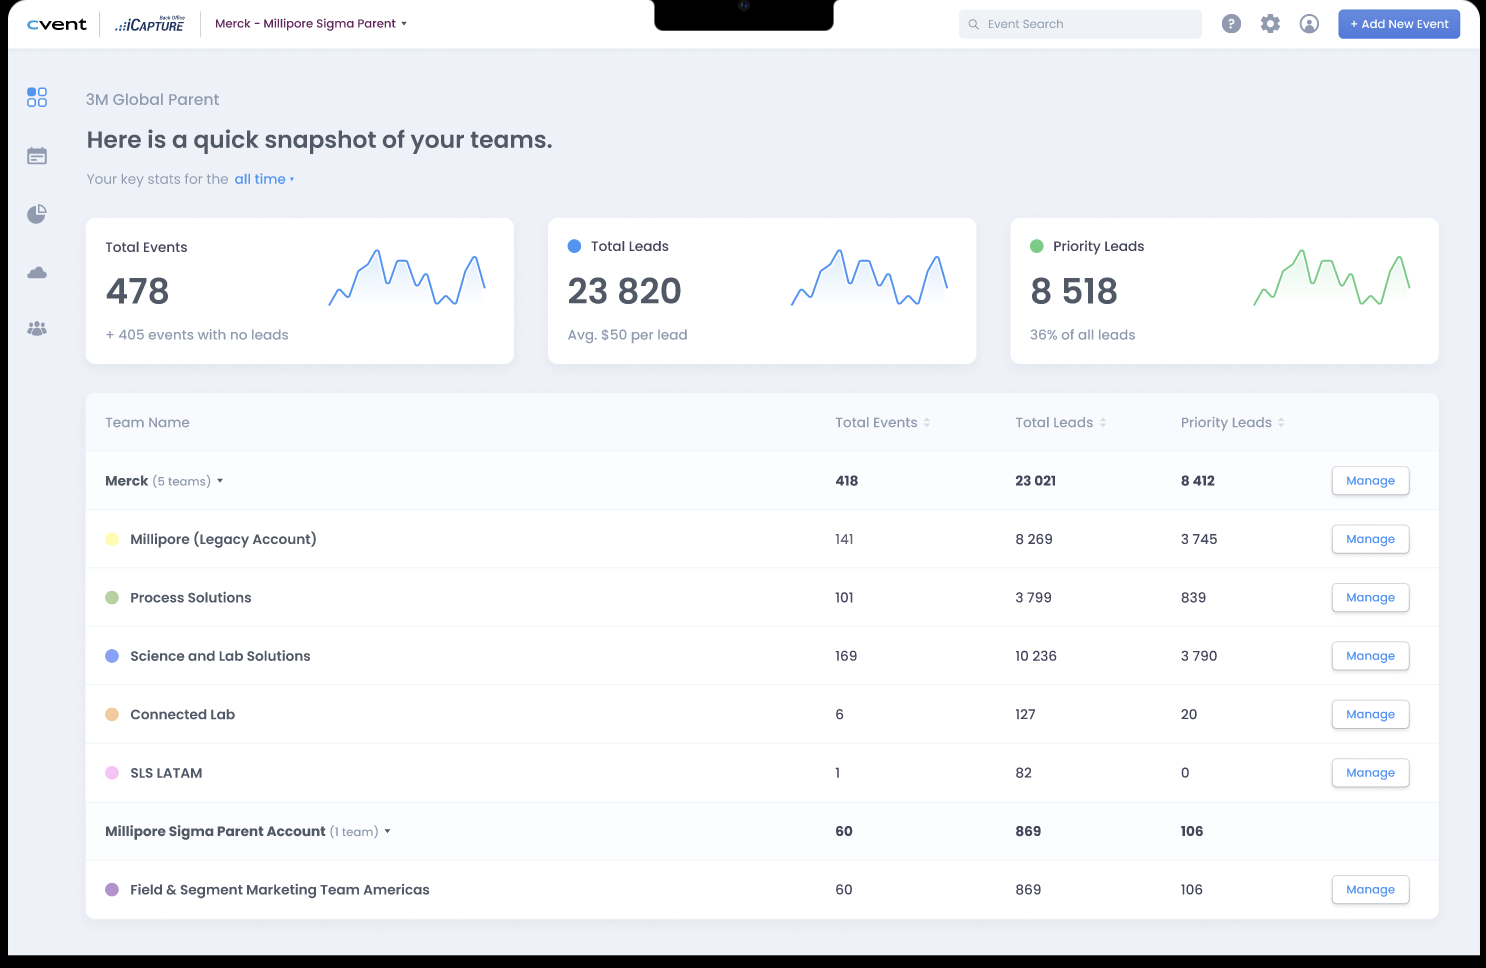1486x968 pixels.
Task: Click the 3M Global Parent breadcrumb
Action: 152,99
